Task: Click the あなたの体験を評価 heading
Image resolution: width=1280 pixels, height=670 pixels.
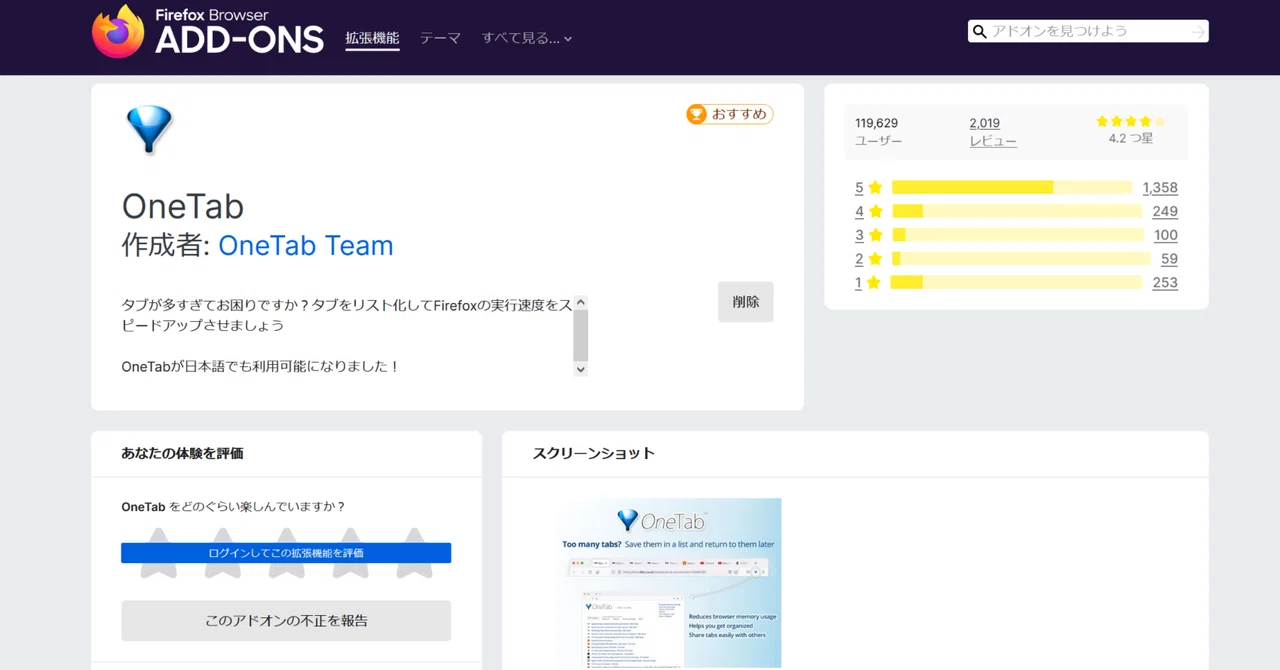Action: click(182, 453)
